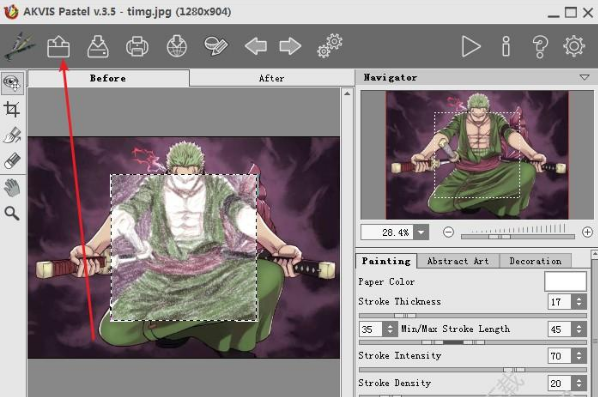
Task: Run processing with the play button
Action: click(x=471, y=47)
